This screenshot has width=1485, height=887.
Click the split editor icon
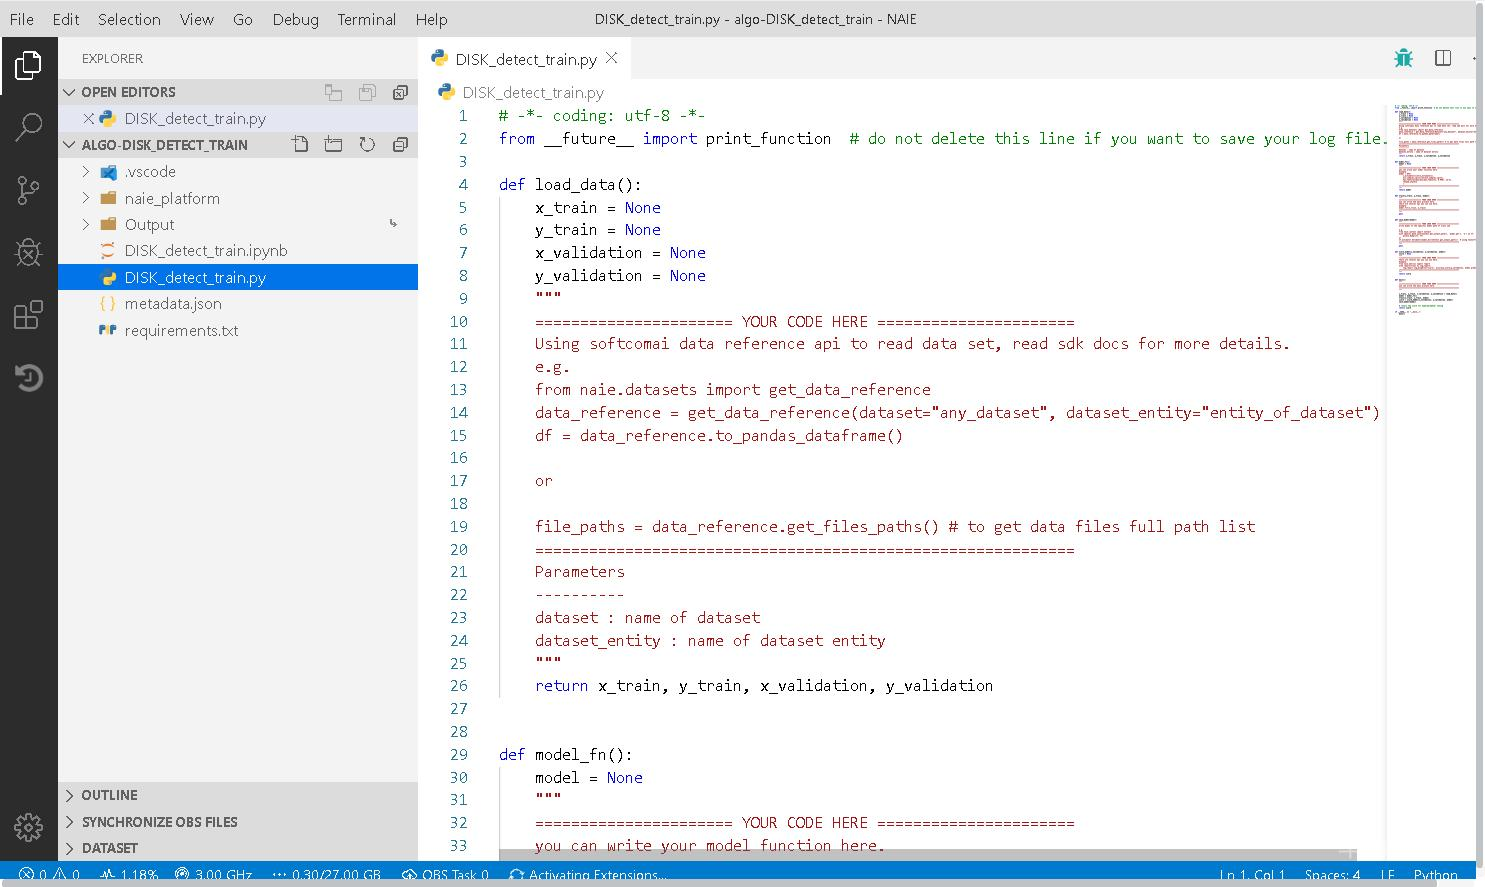pyautogui.click(x=1442, y=58)
